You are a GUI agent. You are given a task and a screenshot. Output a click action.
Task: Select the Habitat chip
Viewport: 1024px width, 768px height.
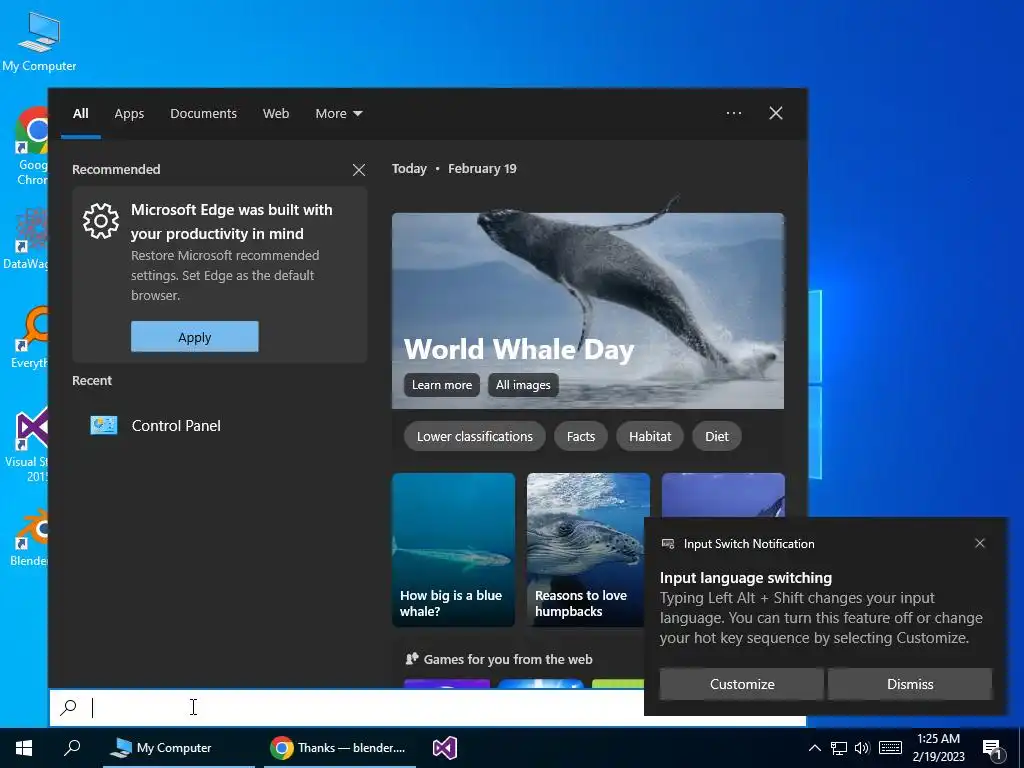pyautogui.click(x=650, y=436)
